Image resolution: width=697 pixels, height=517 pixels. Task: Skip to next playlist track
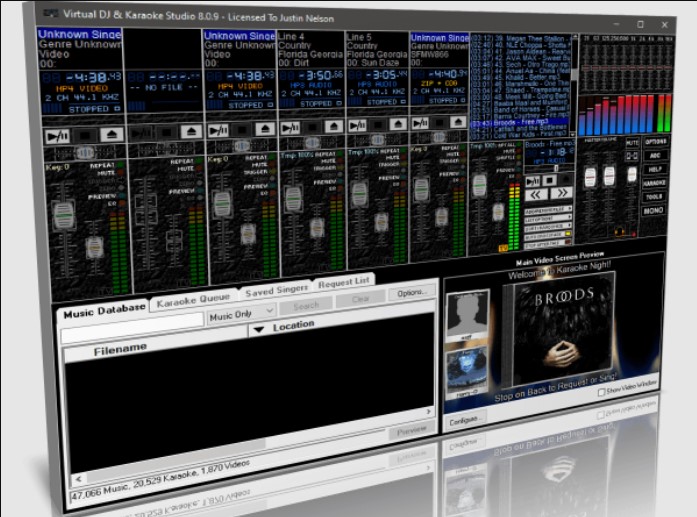561,192
